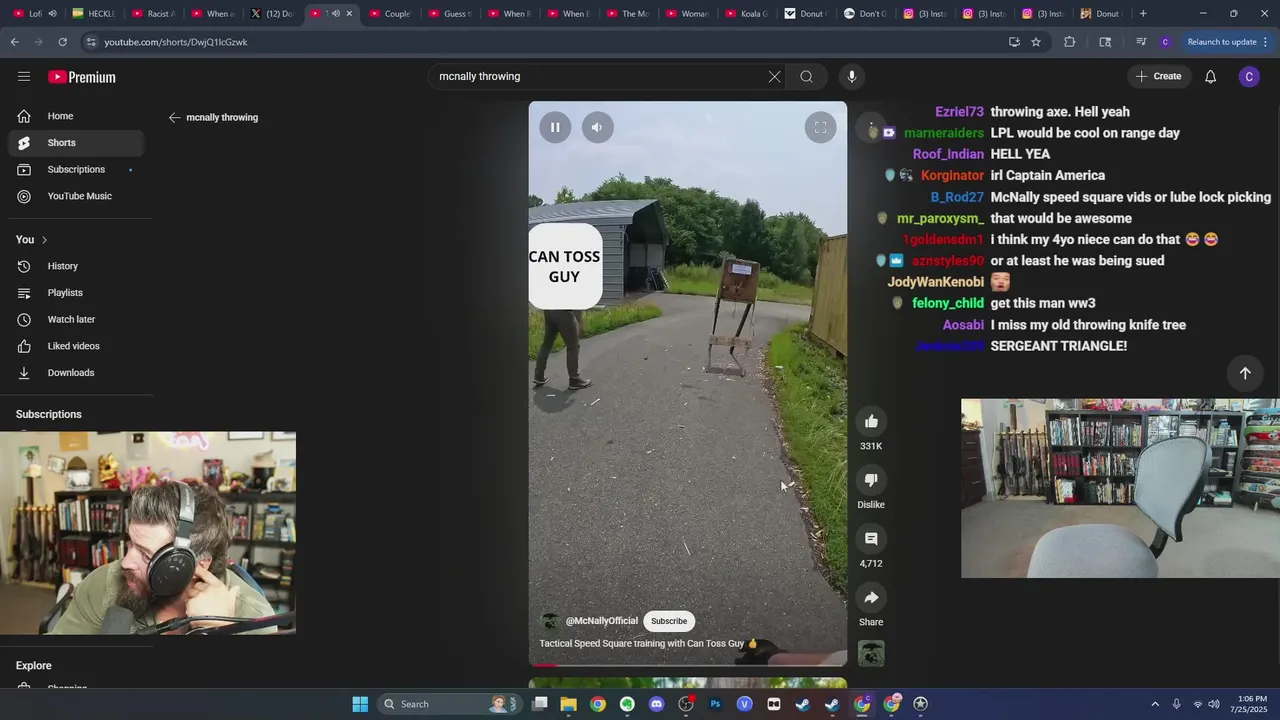Switch to the 'HECKLE' tab
1280x720 pixels.
click(x=95, y=14)
